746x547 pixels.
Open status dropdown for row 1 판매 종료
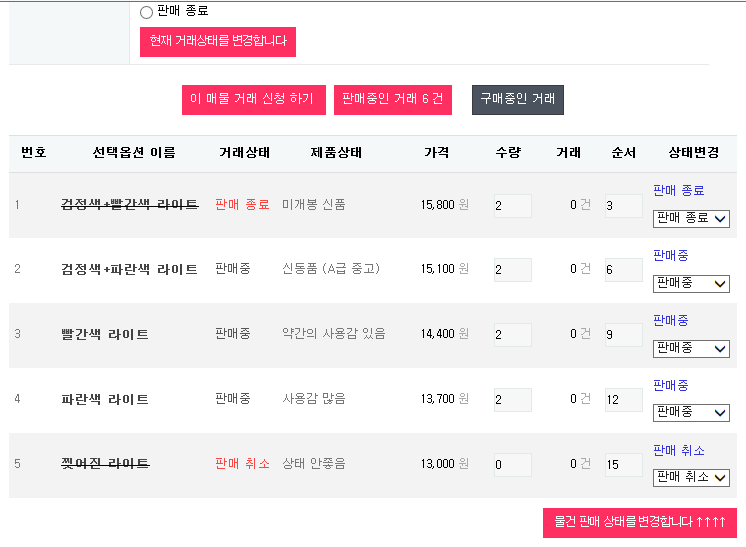click(x=691, y=218)
